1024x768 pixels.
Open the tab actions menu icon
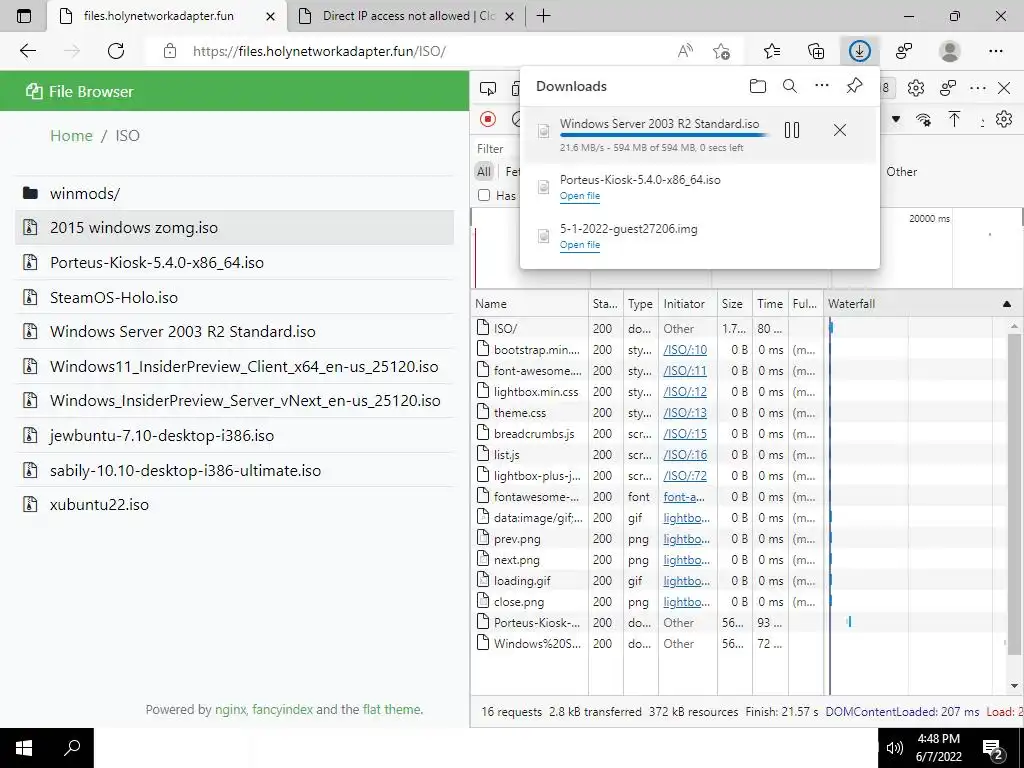point(24,16)
